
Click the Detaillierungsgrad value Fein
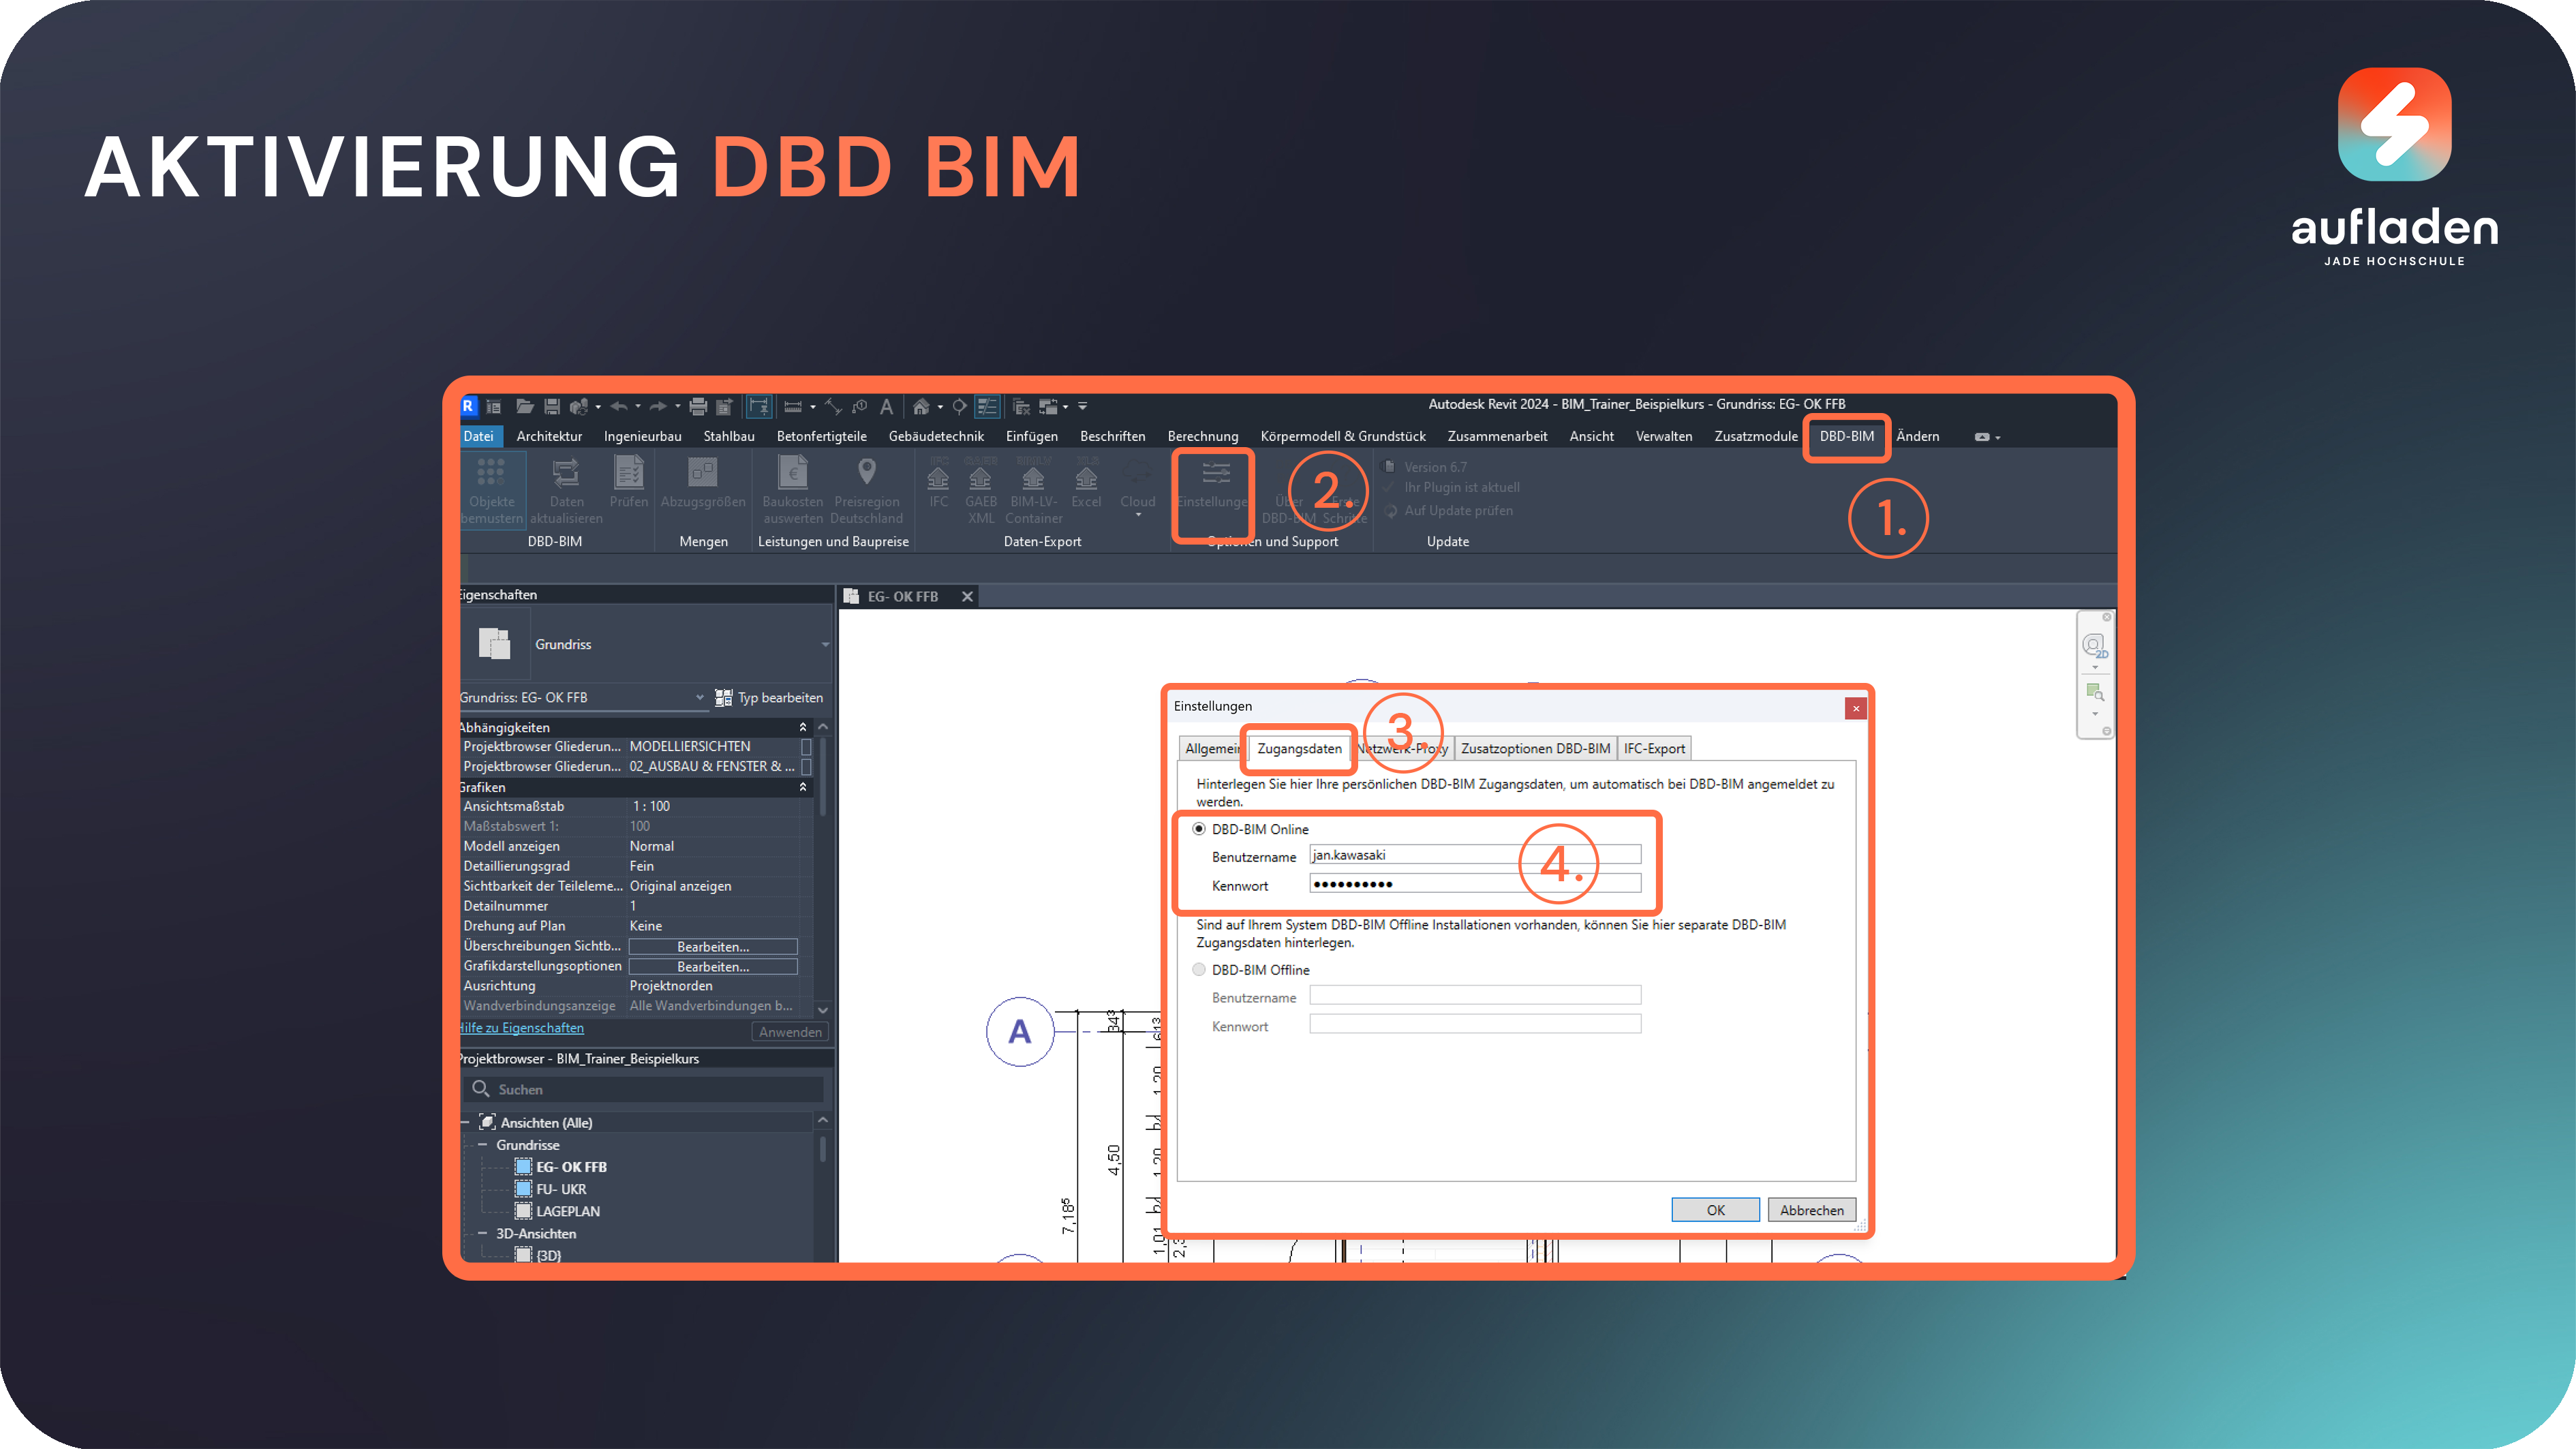641,866
